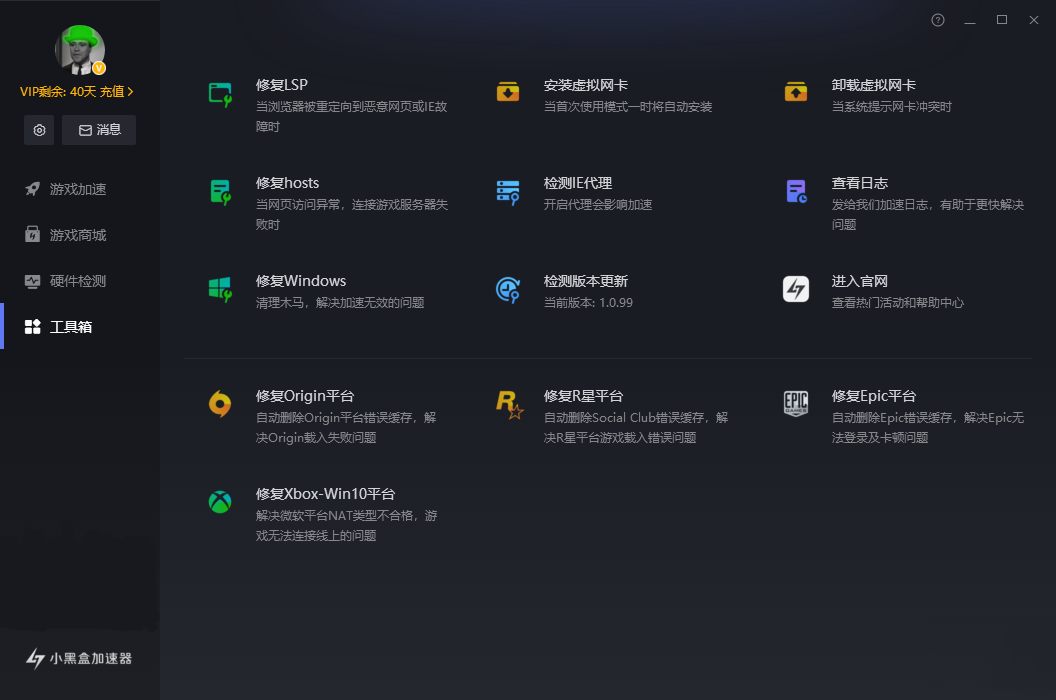Click the 当浏览器被重定向 description under 修复LSP
Viewport: 1056px width, 700px height.
click(352, 116)
